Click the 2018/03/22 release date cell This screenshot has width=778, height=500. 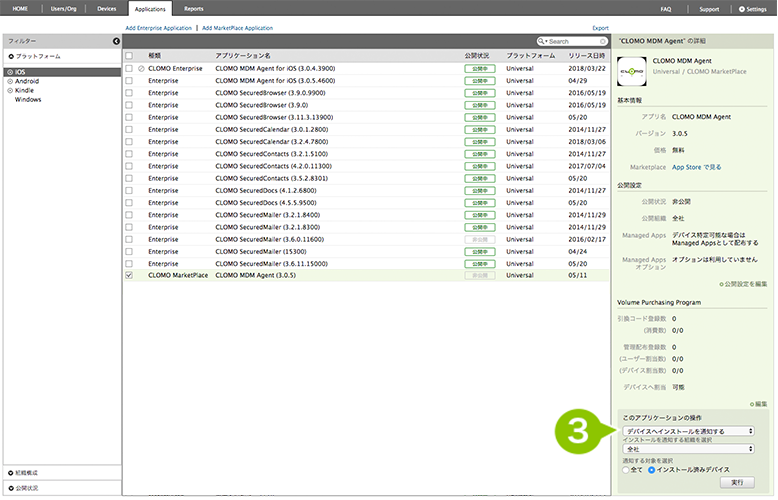click(587, 68)
